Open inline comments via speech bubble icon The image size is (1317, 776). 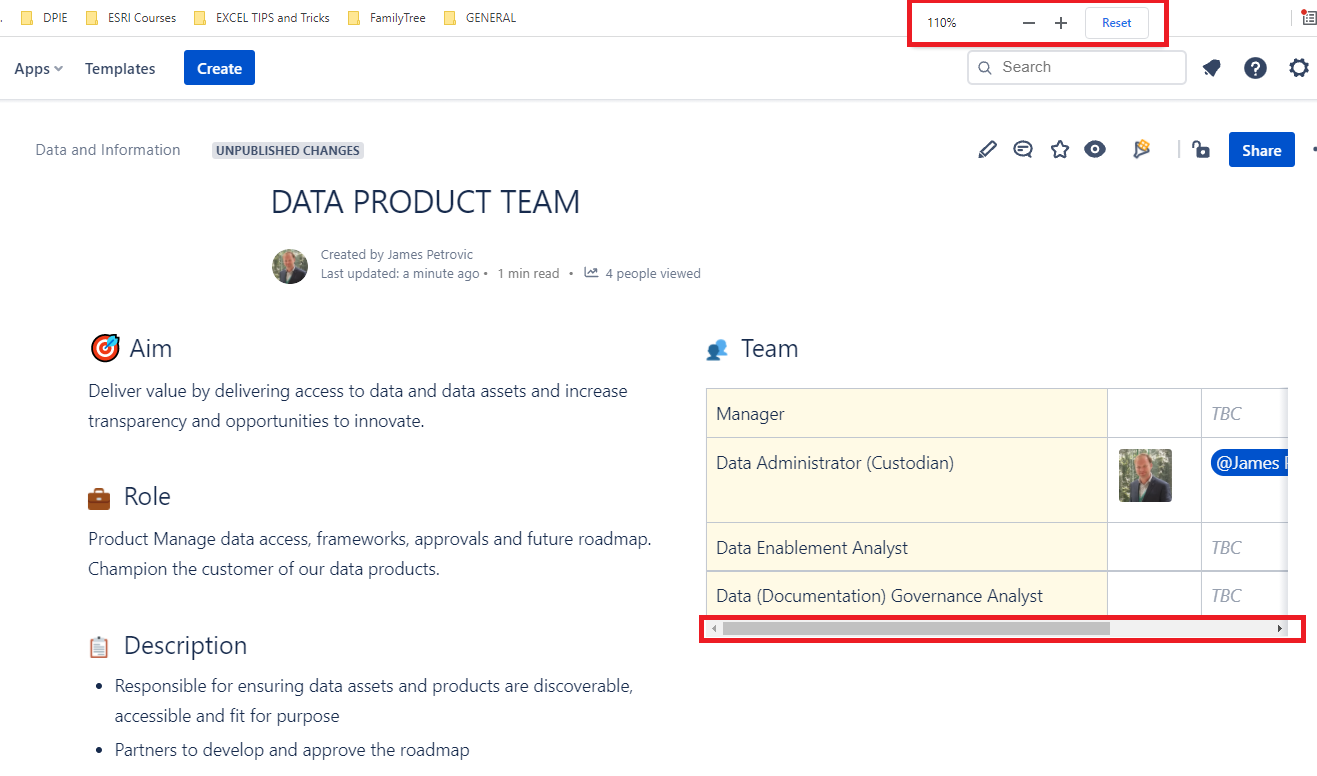[1023, 149]
